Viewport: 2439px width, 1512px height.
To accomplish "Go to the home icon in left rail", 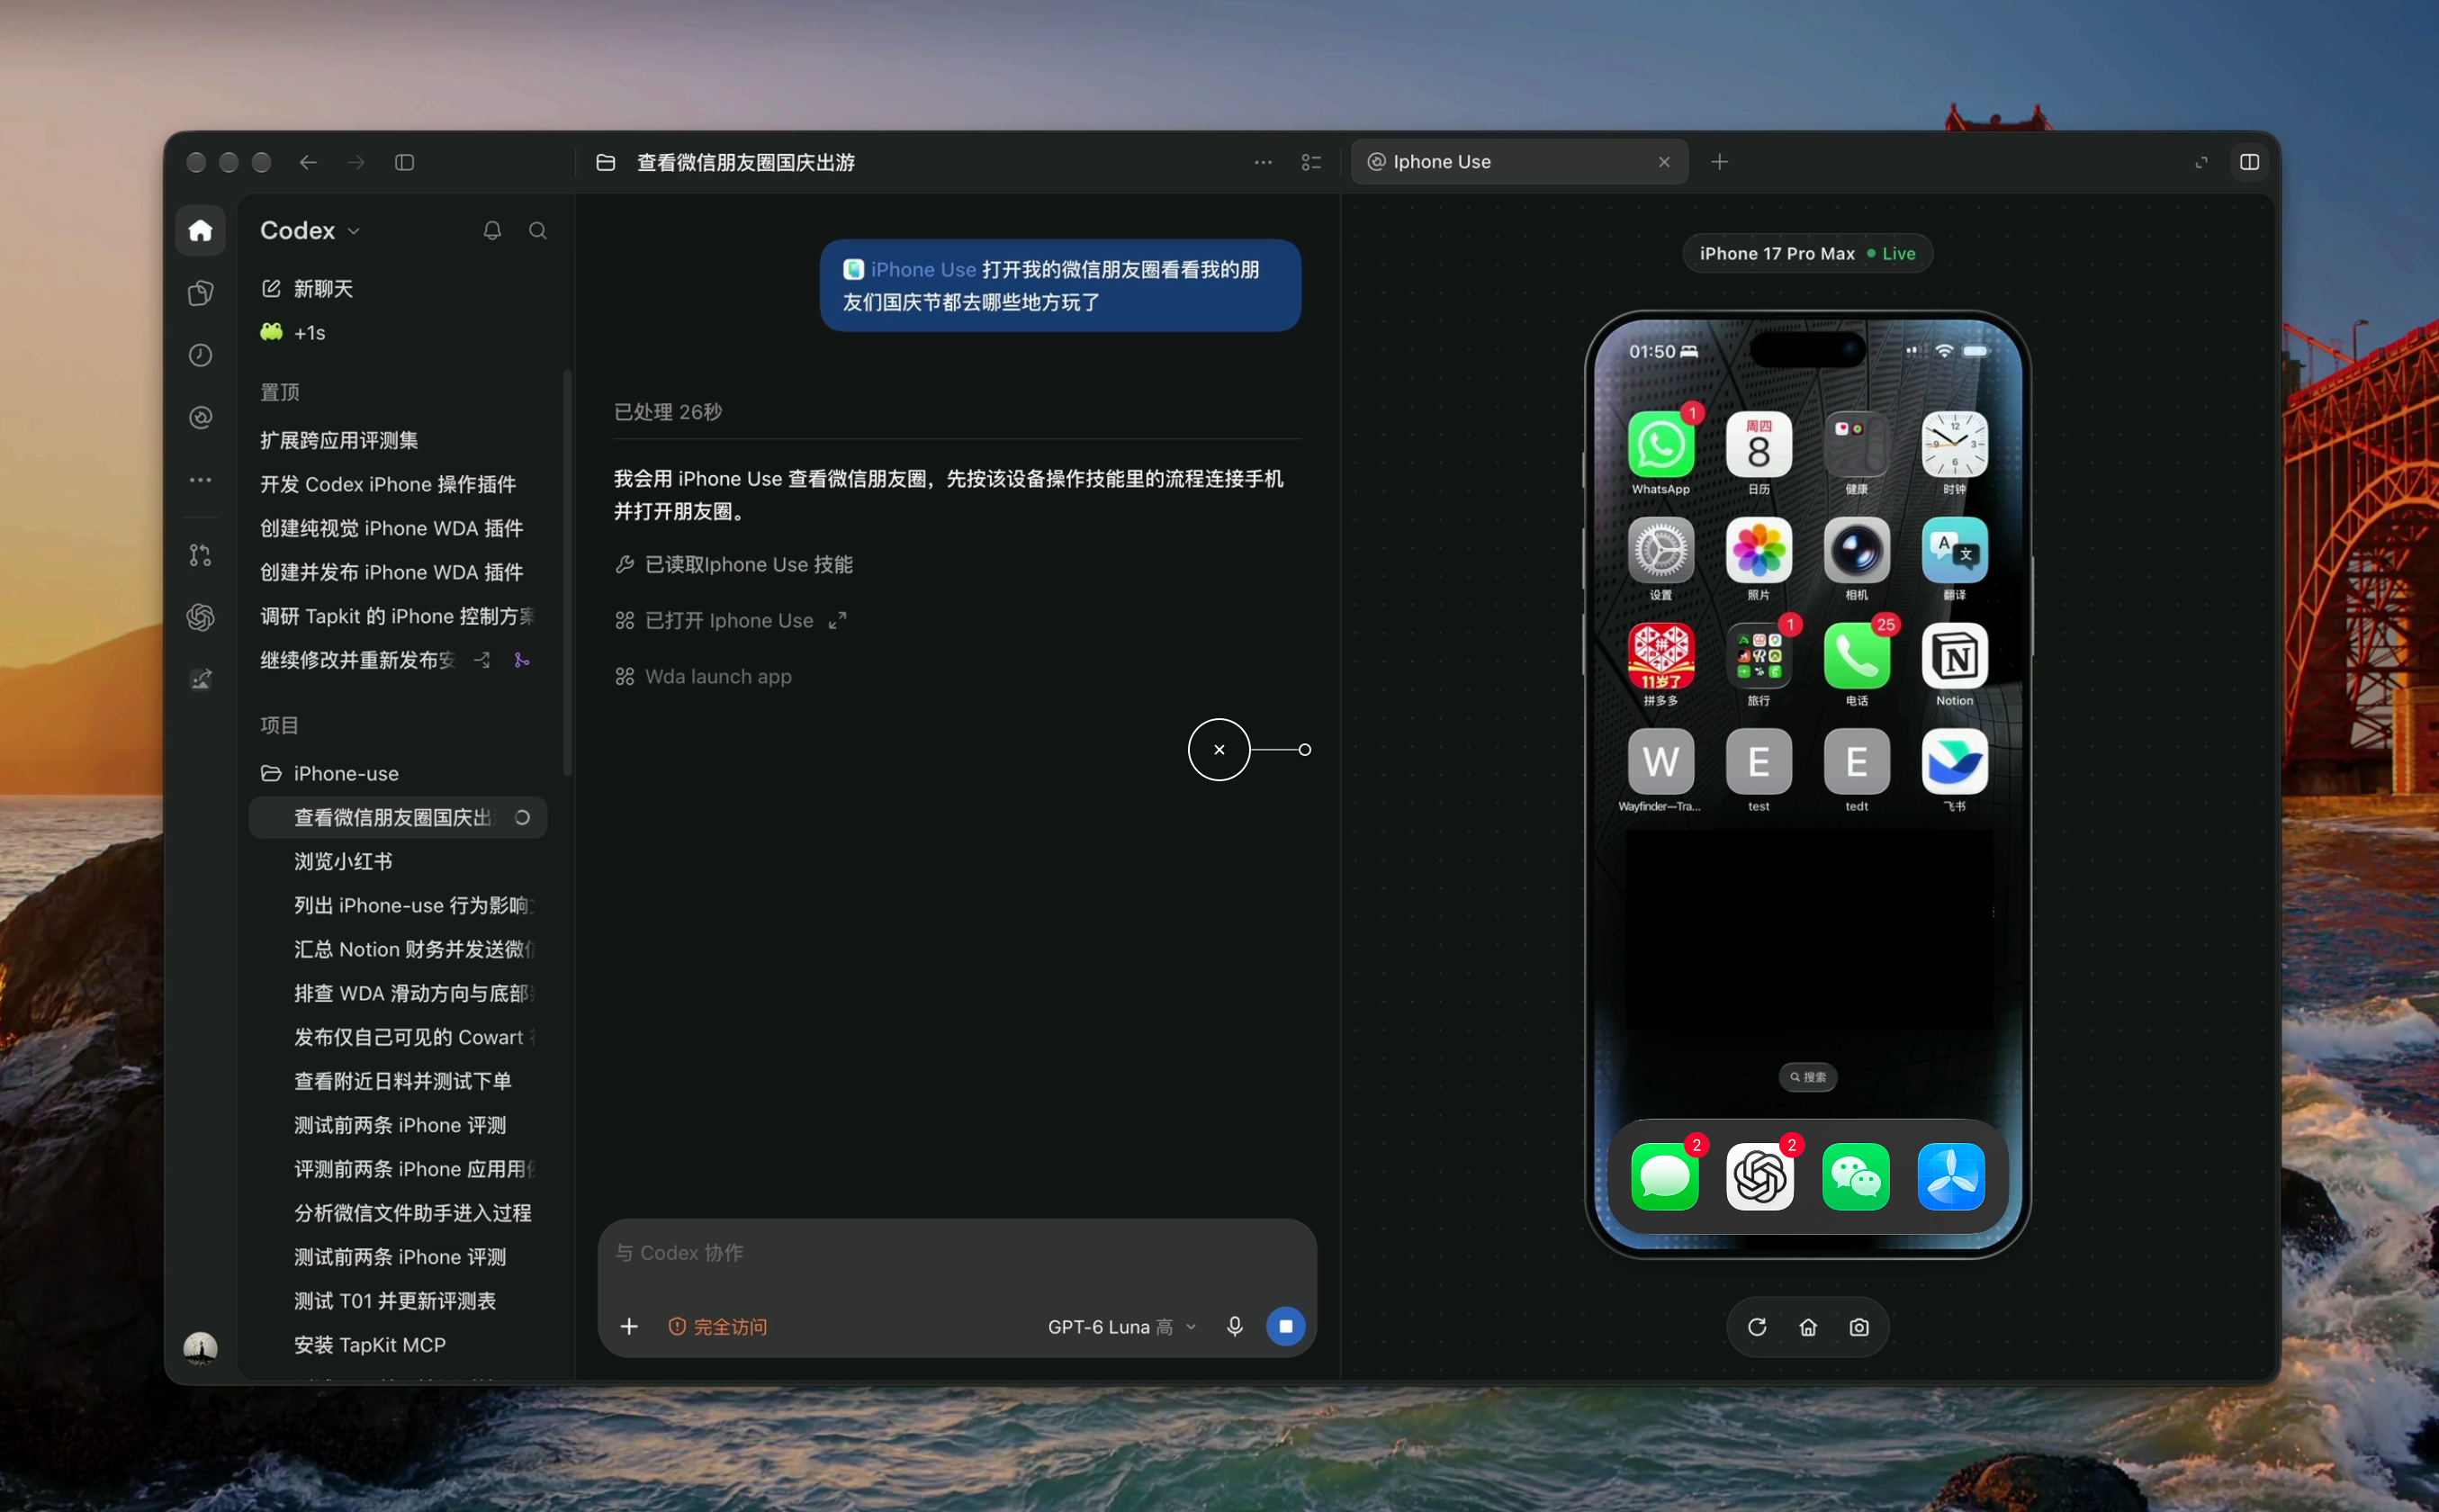I will point(201,231).
